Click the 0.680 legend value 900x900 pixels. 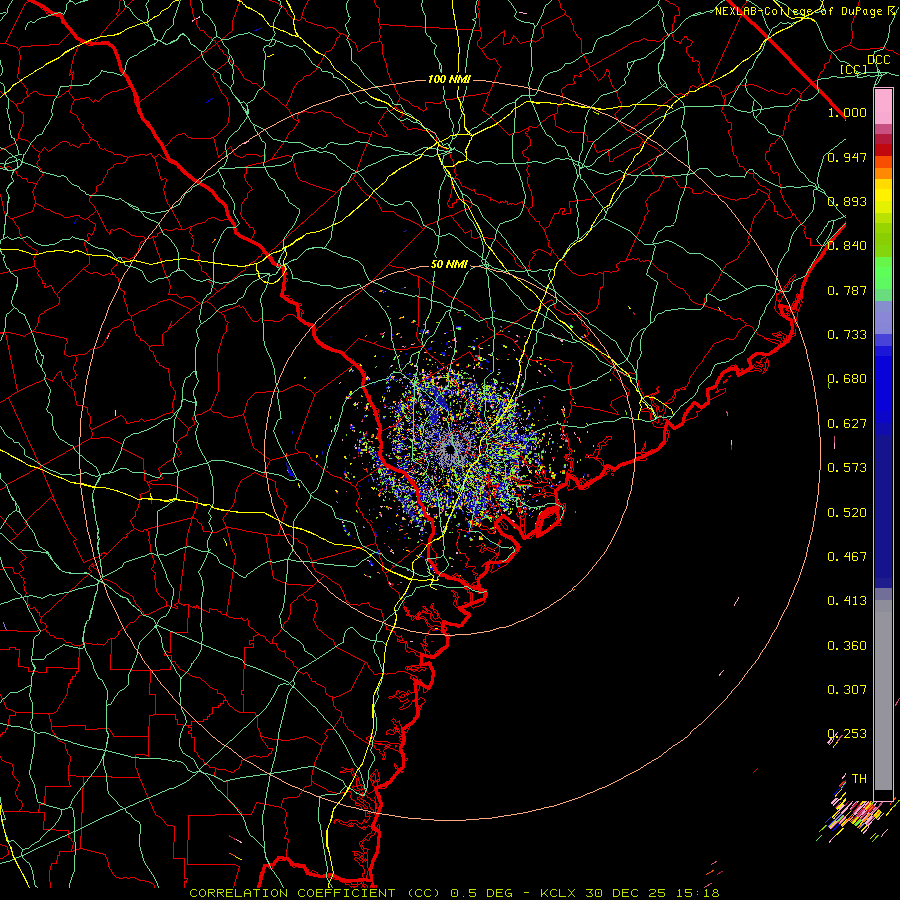[847, 379]
